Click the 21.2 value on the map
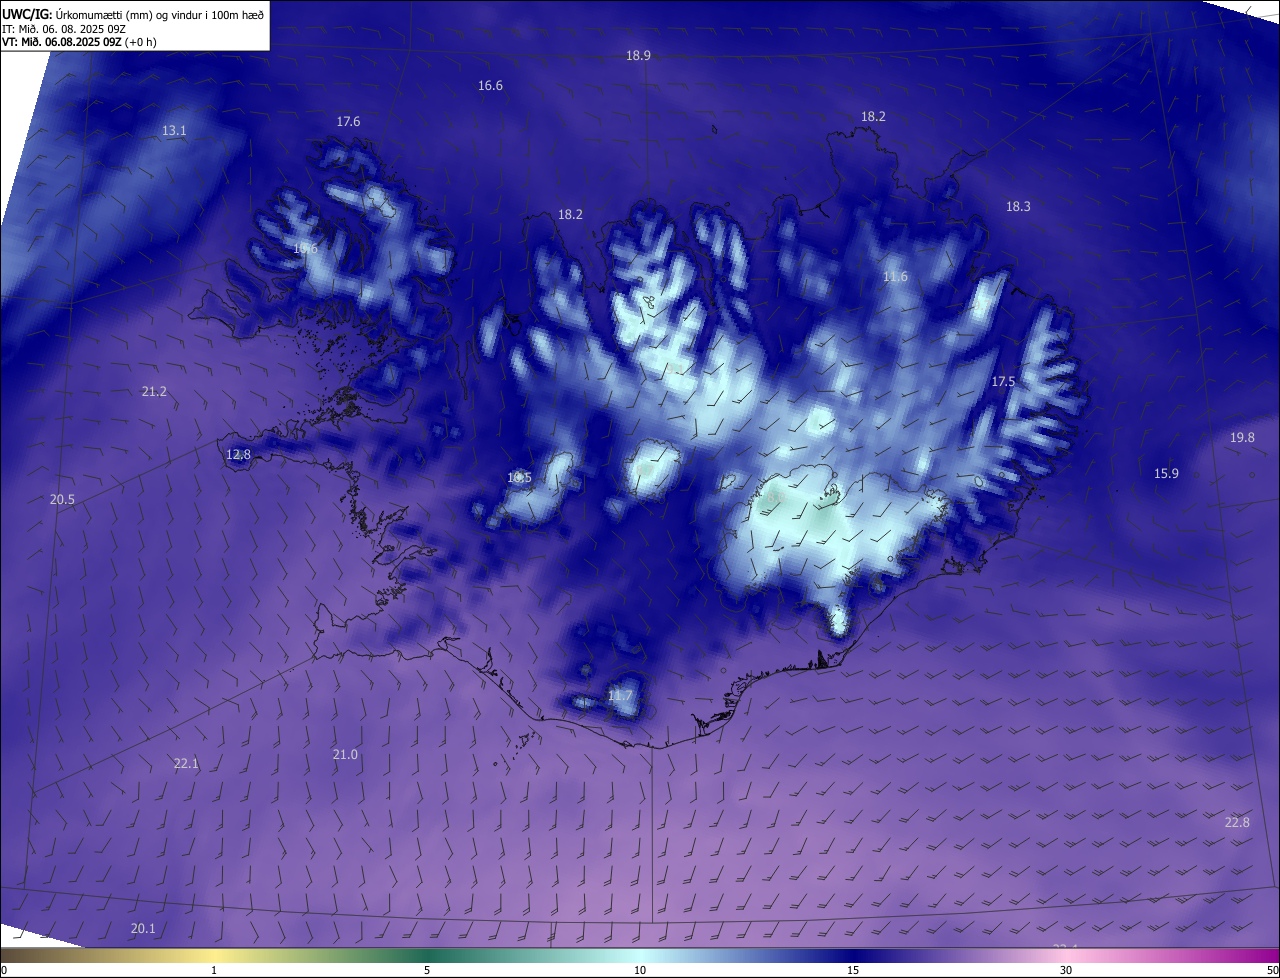Image resolution: width=1280 pixels, height=978 pixels. [x=154, y=392]
